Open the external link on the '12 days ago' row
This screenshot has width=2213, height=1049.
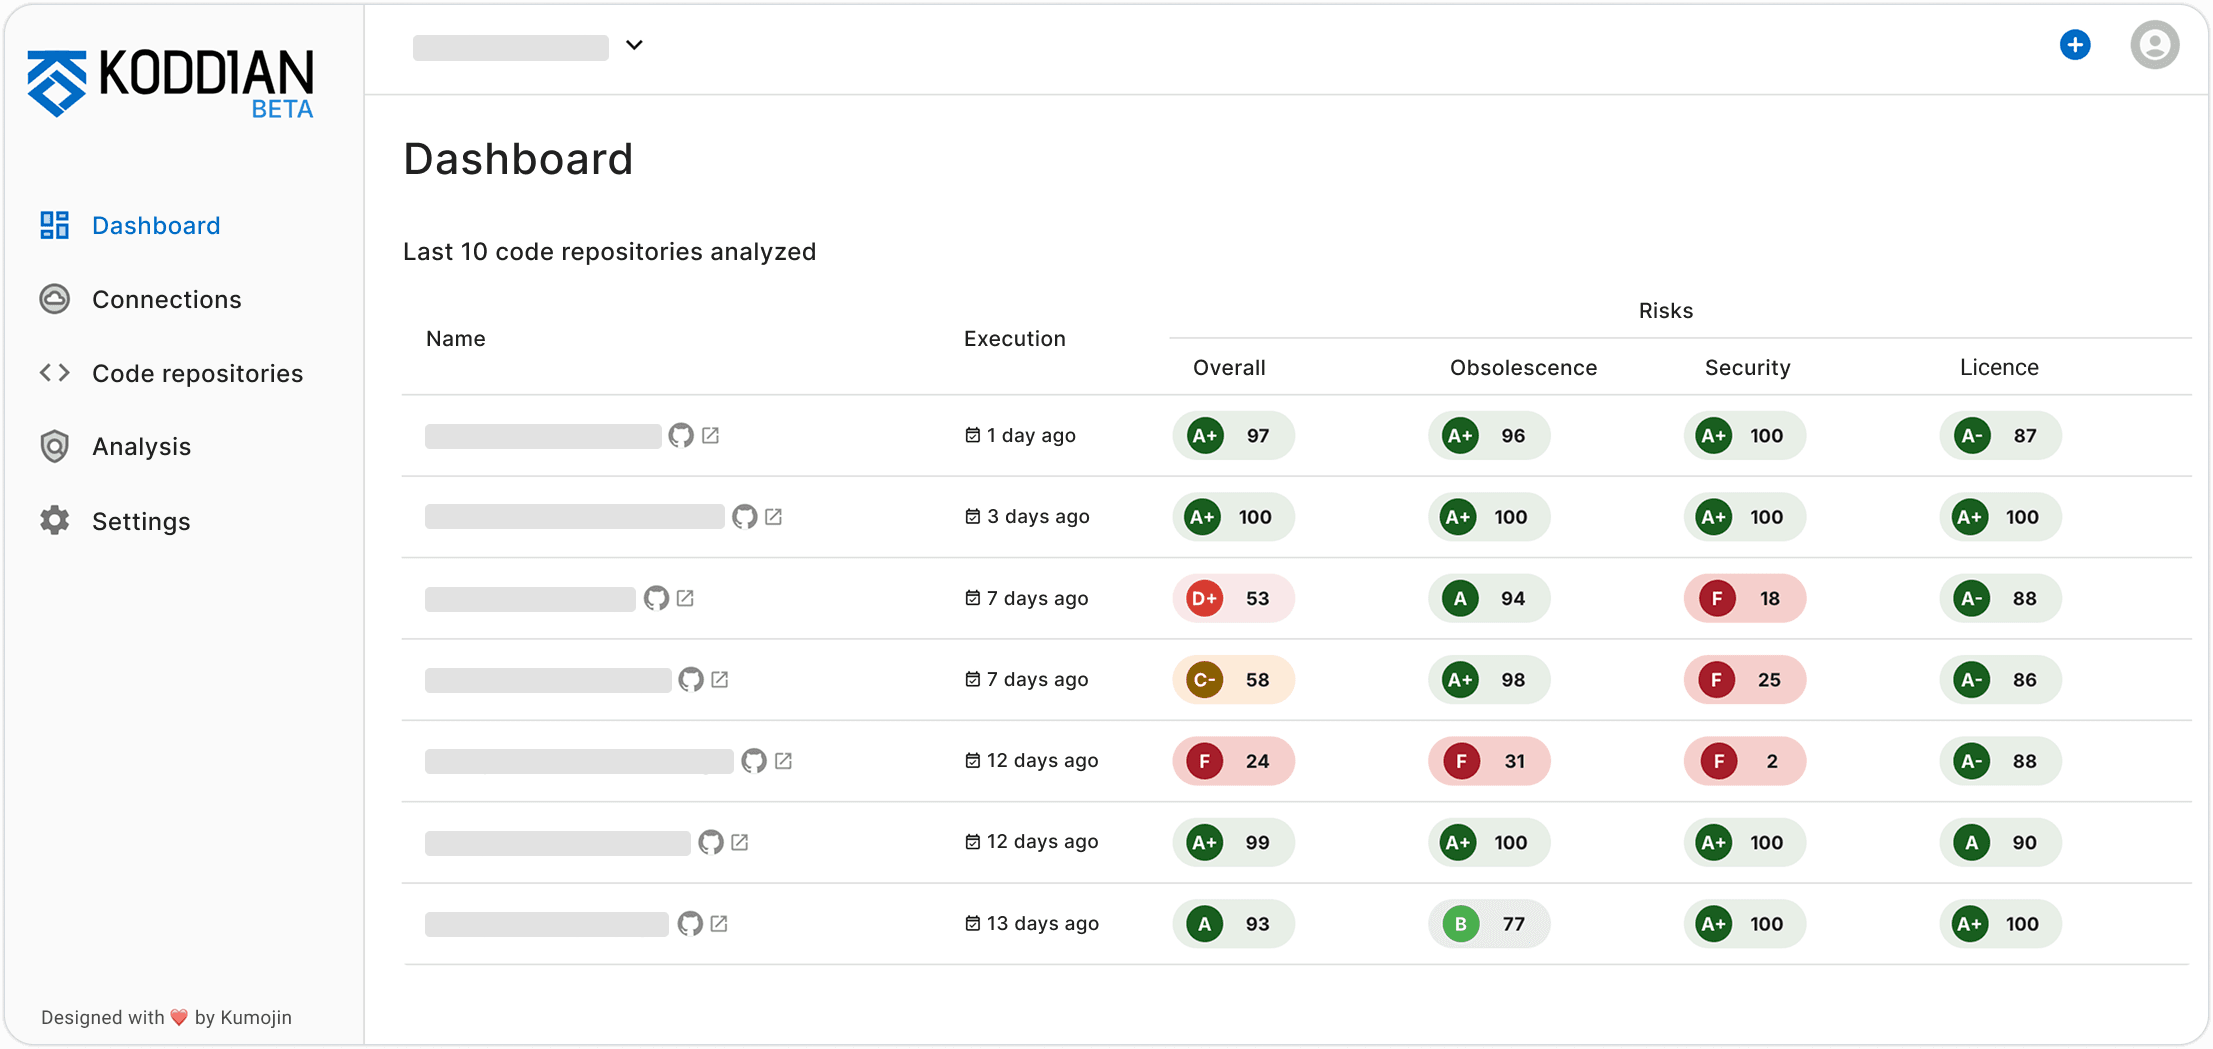[785, 761]
